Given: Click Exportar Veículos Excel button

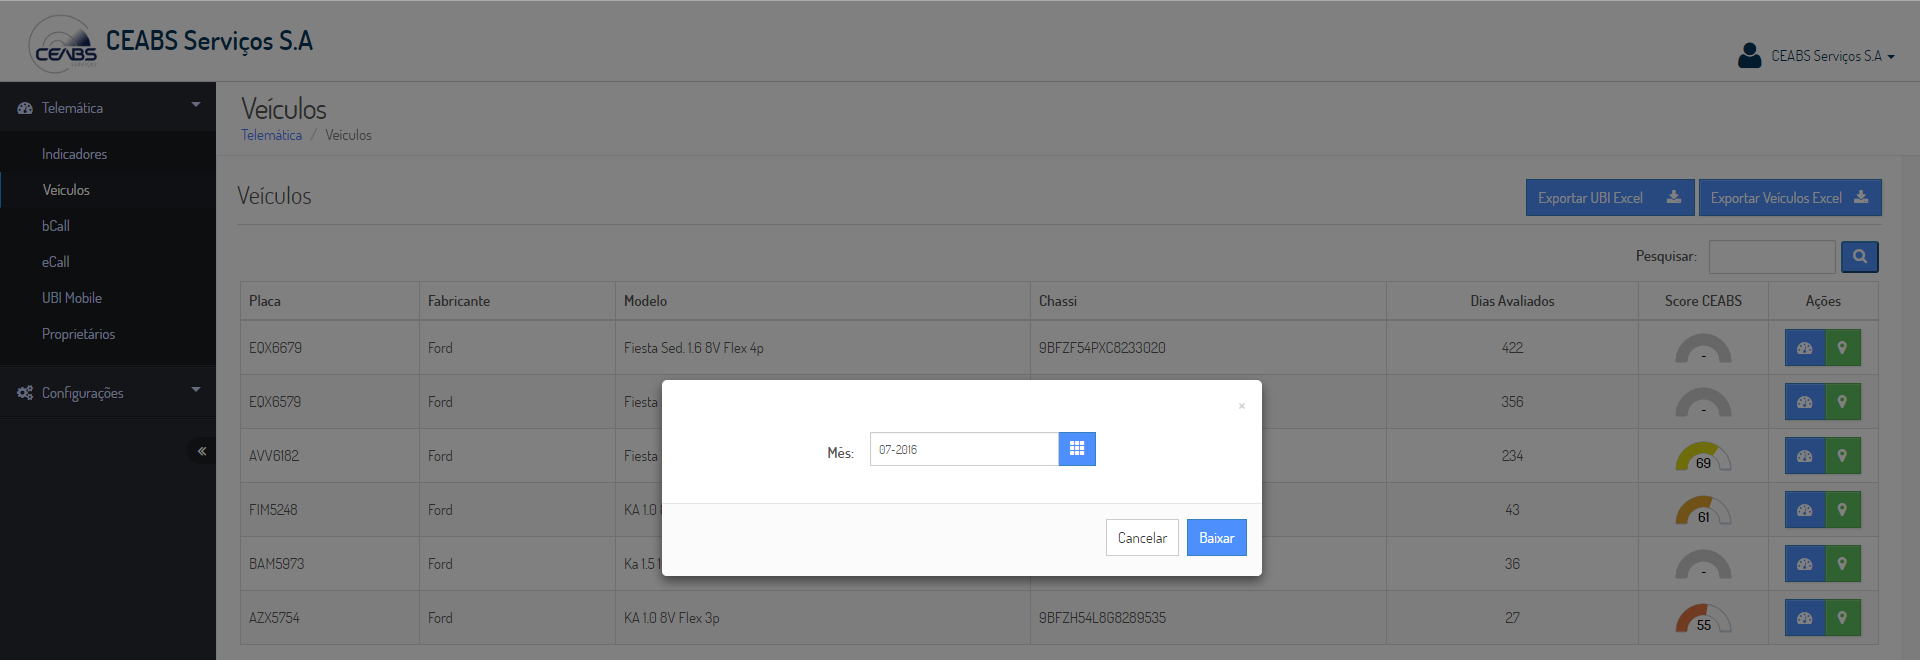Looking at the screenshot, I should click(x=1790, y=198).
